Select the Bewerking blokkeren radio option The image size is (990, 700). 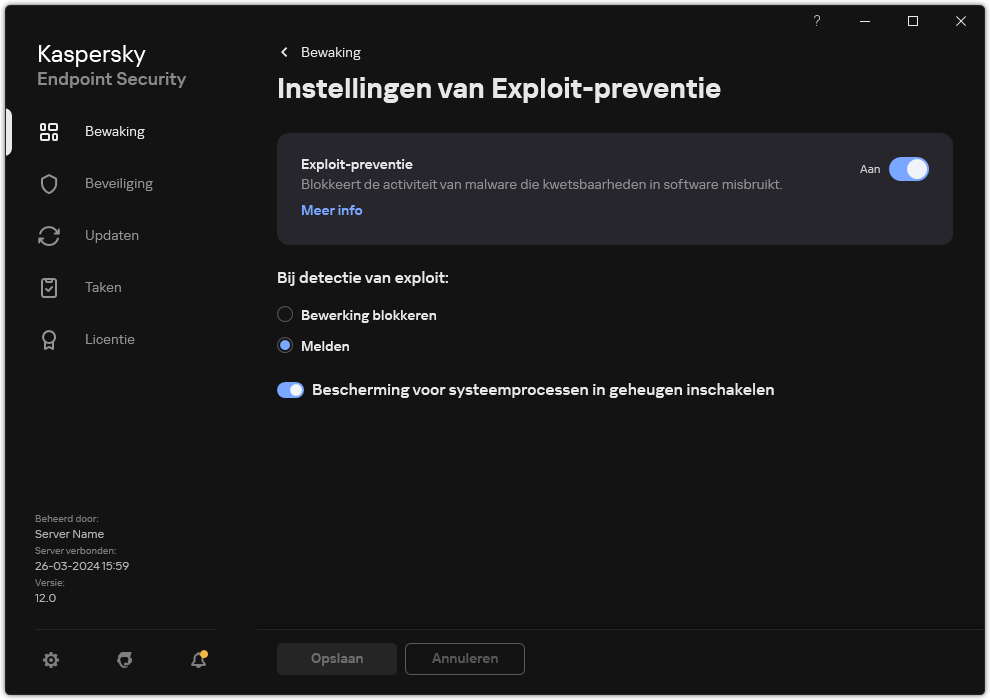[285, 314]
